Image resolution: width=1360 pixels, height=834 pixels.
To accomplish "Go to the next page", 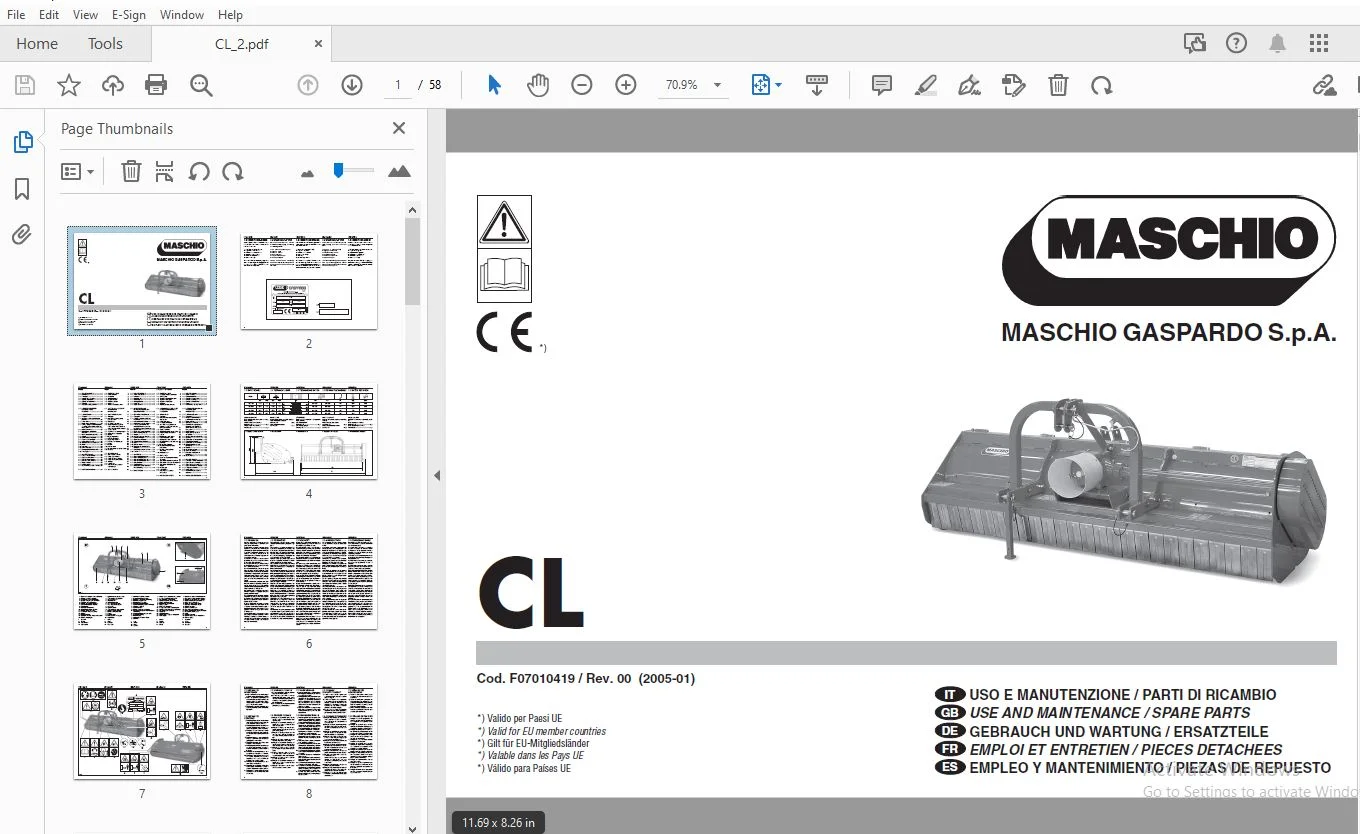I will click(352, 86).
